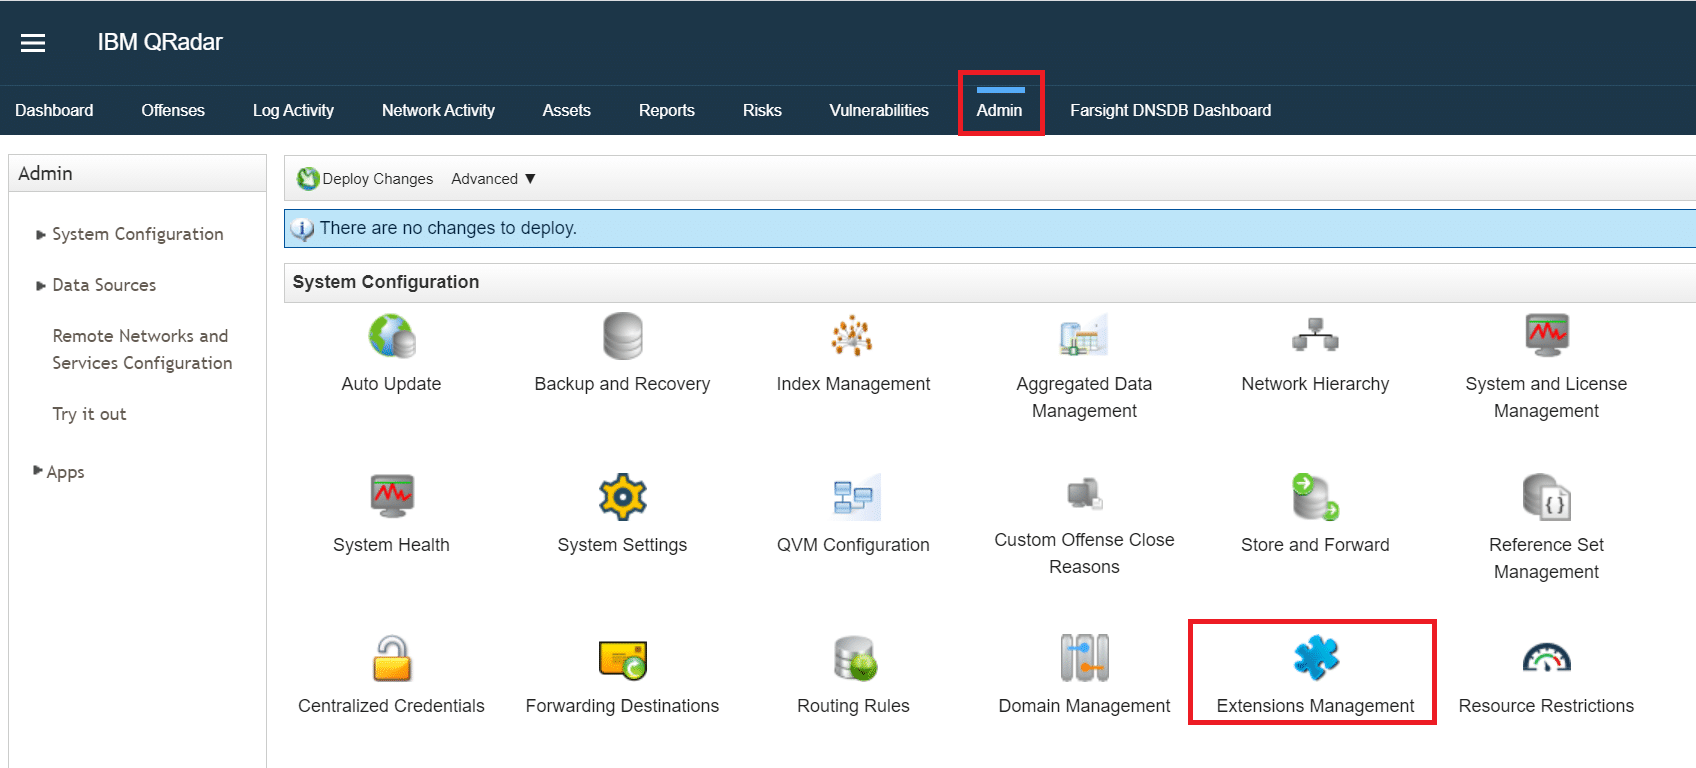Click the Deploy Changes button label

378,179
